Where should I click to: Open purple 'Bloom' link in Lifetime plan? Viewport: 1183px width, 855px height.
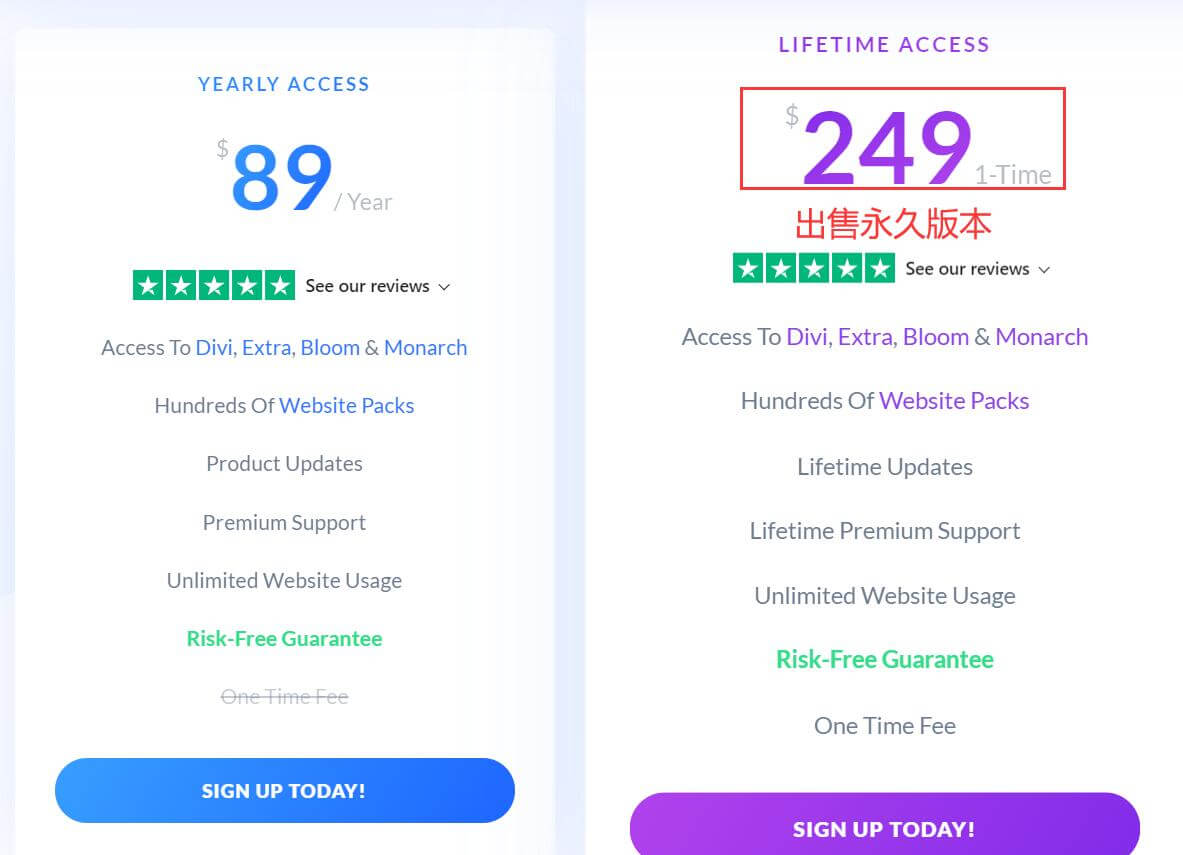[x=935, y=337]
